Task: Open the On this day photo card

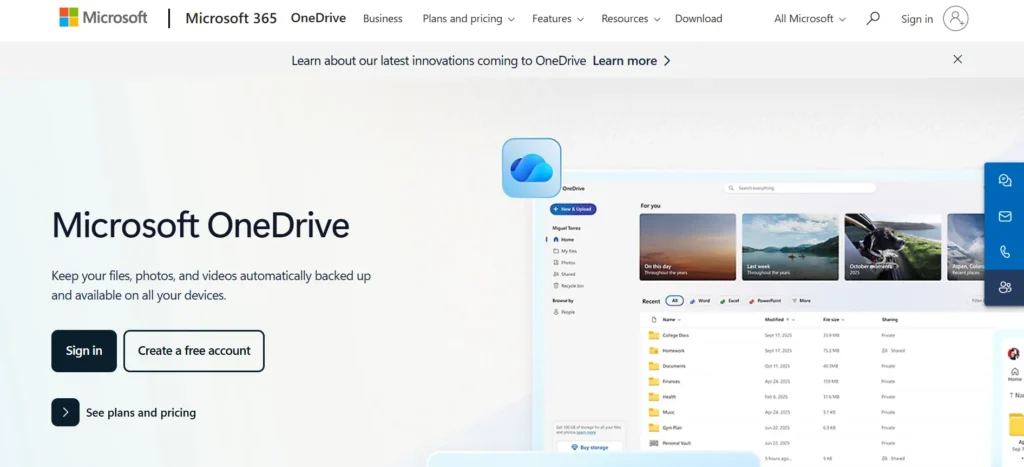Action: point(688,247)
